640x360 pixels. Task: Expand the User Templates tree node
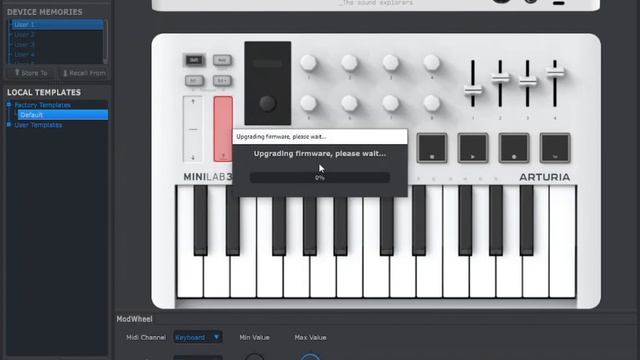[9, 124]
